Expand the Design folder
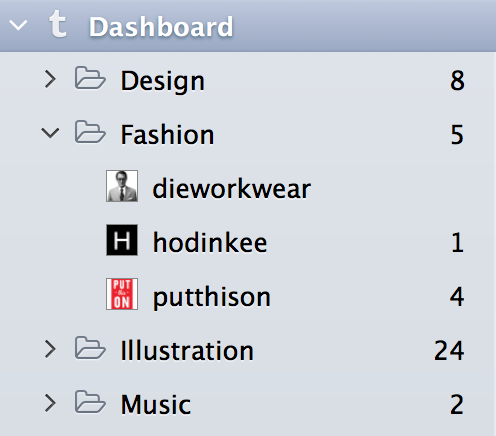The width and height of the screenshot is (496, 436). click(50, 79)
